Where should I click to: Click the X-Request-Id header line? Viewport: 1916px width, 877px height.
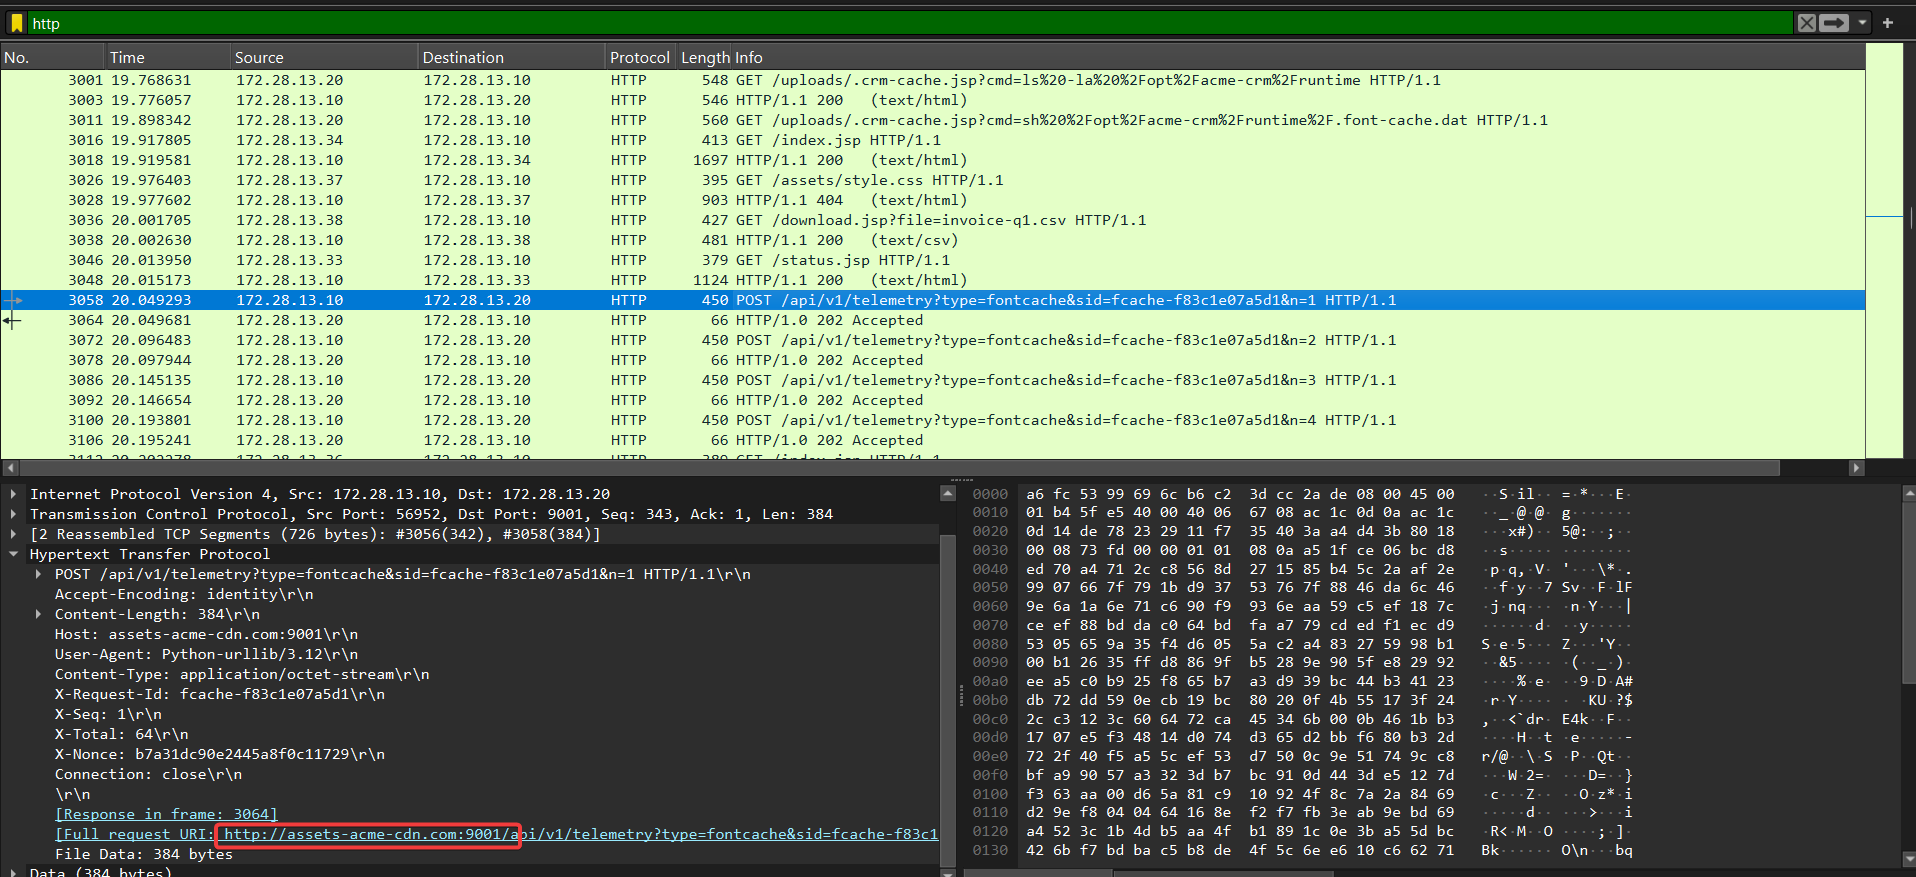tap(220, 694)
